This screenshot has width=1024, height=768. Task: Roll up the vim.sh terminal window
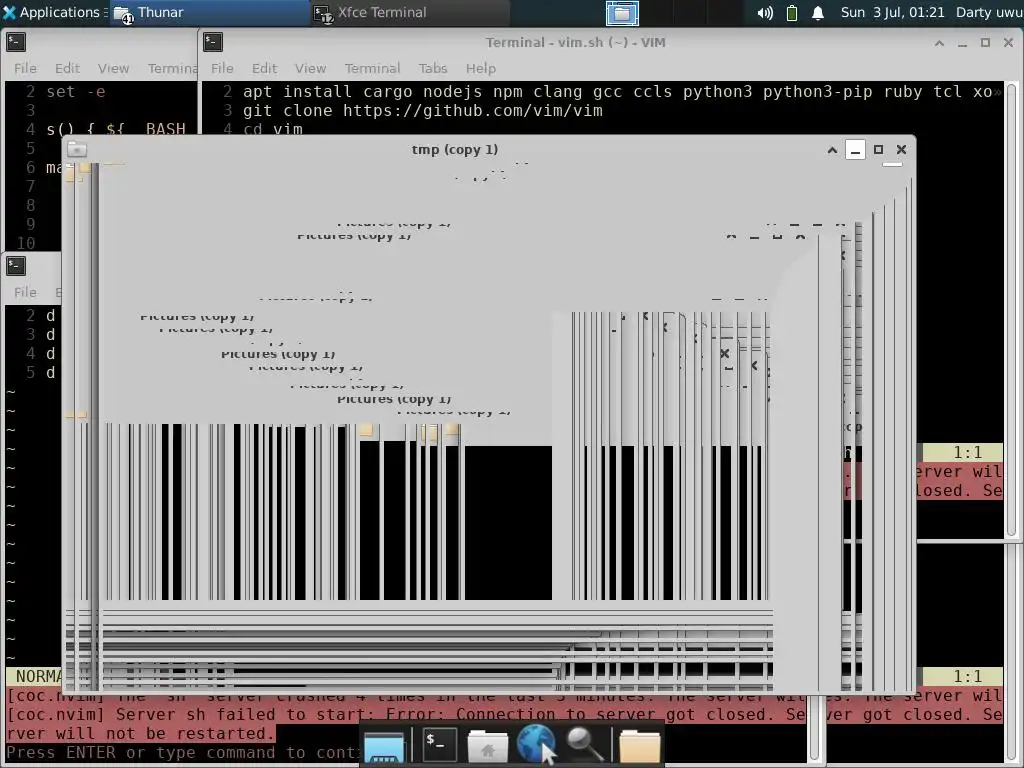[x=939, y=42]
